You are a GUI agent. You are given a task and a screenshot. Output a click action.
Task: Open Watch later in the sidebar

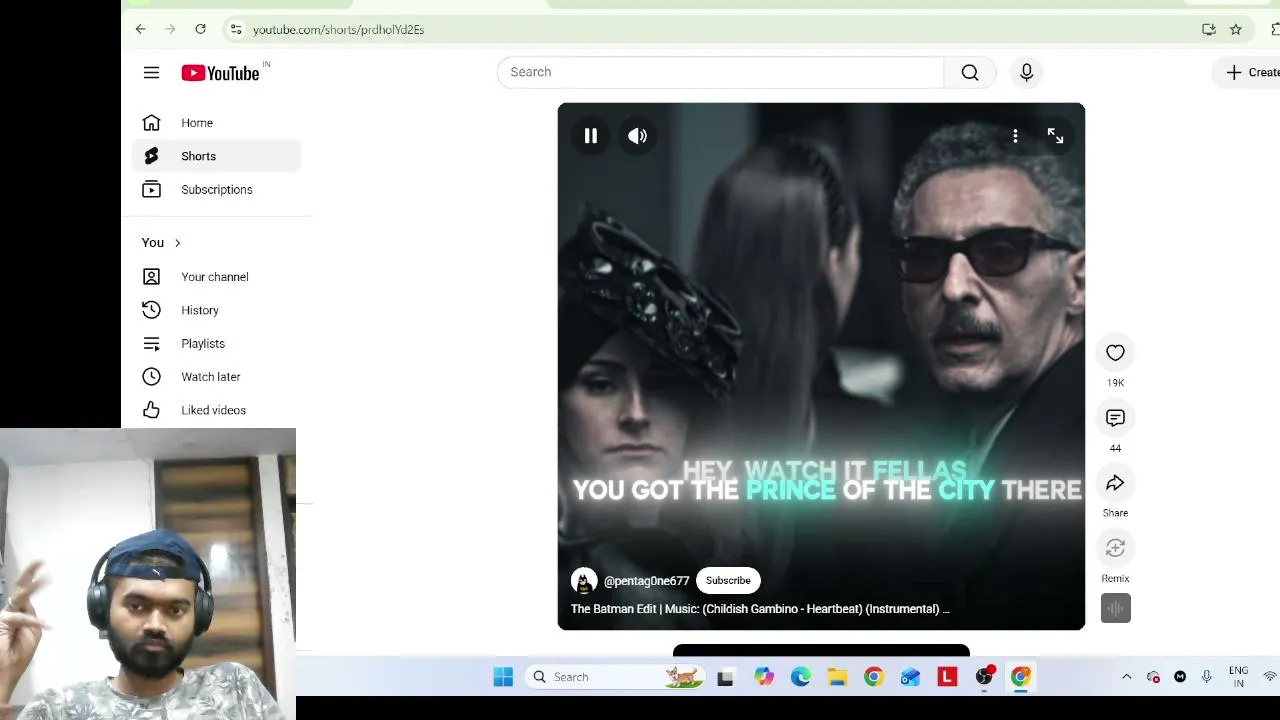[216, 377]
